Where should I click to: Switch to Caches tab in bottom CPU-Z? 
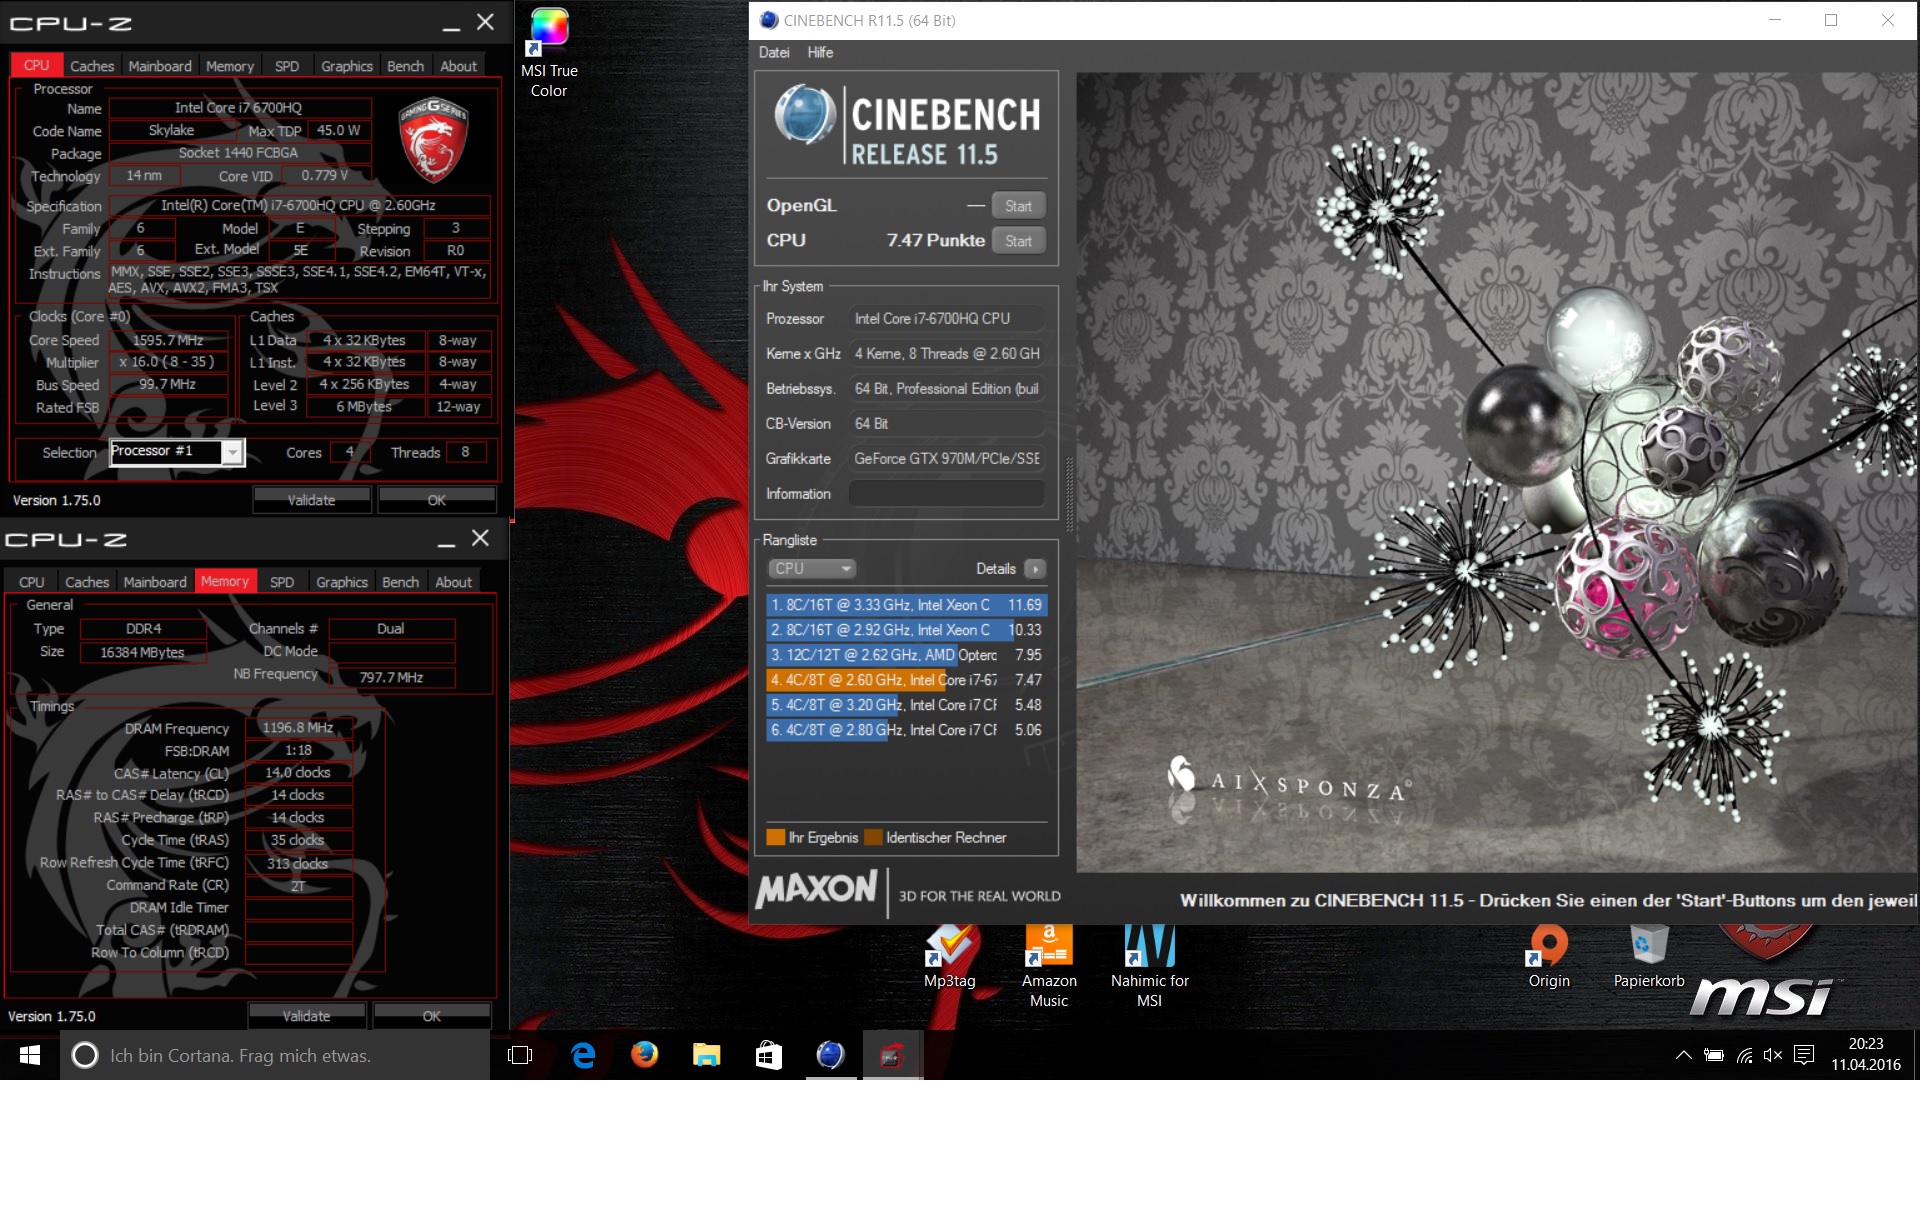pyautogui.click(x=87, y=582)
